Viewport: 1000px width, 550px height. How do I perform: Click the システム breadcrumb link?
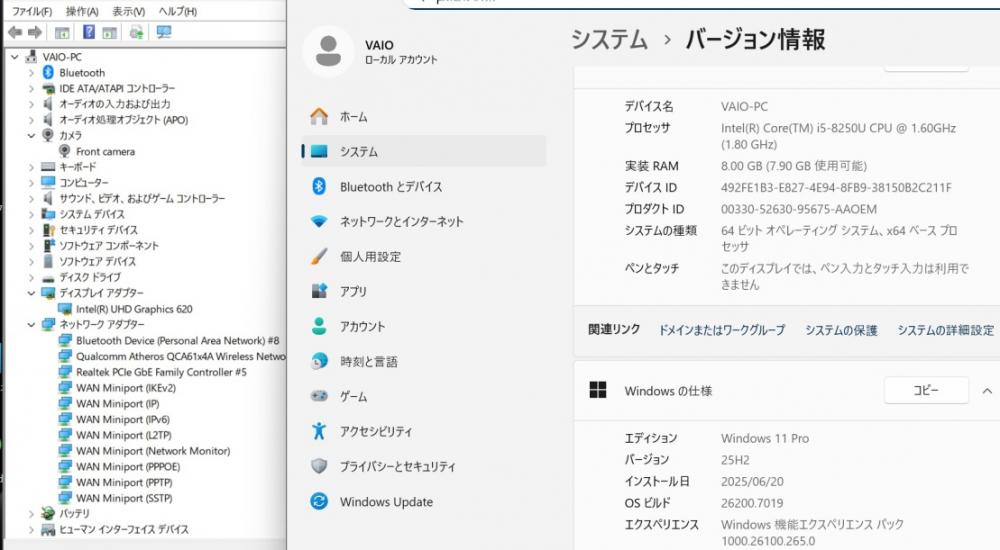tap(609, 40)
